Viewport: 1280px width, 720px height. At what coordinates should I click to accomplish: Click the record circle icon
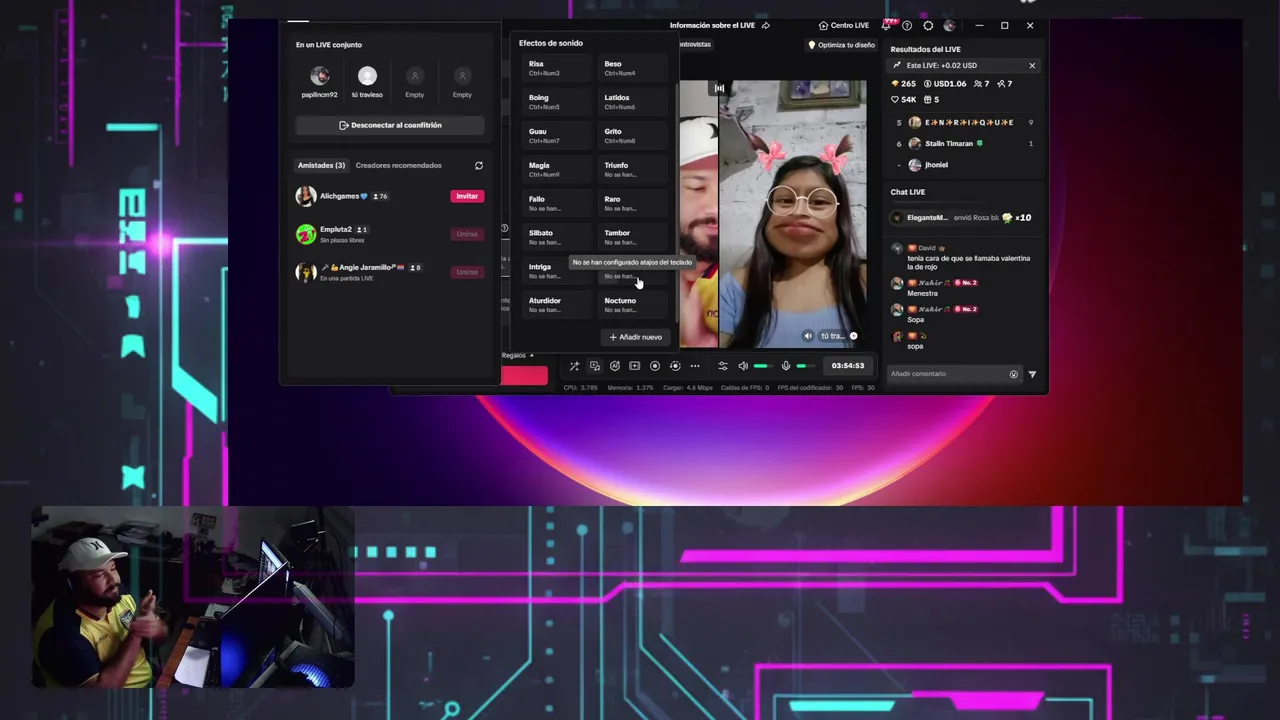click(655, 366)
